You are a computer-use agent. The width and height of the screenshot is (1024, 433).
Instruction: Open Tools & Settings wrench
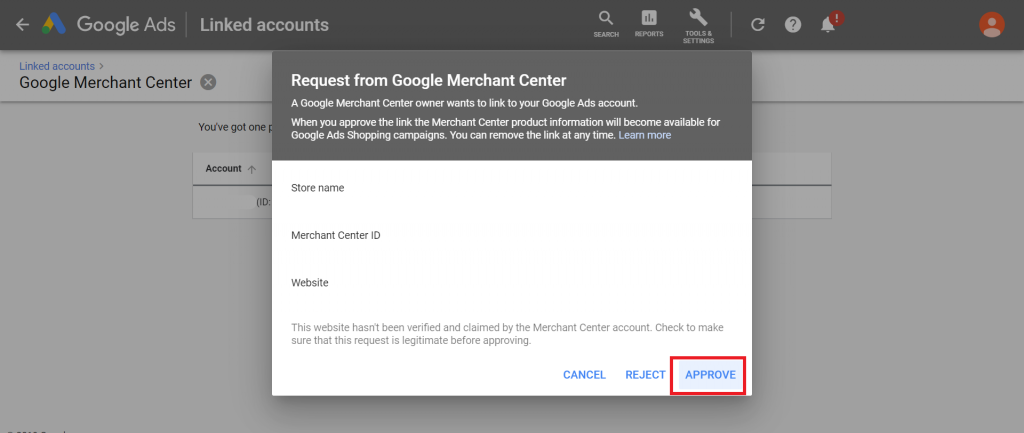click(698, 26)
